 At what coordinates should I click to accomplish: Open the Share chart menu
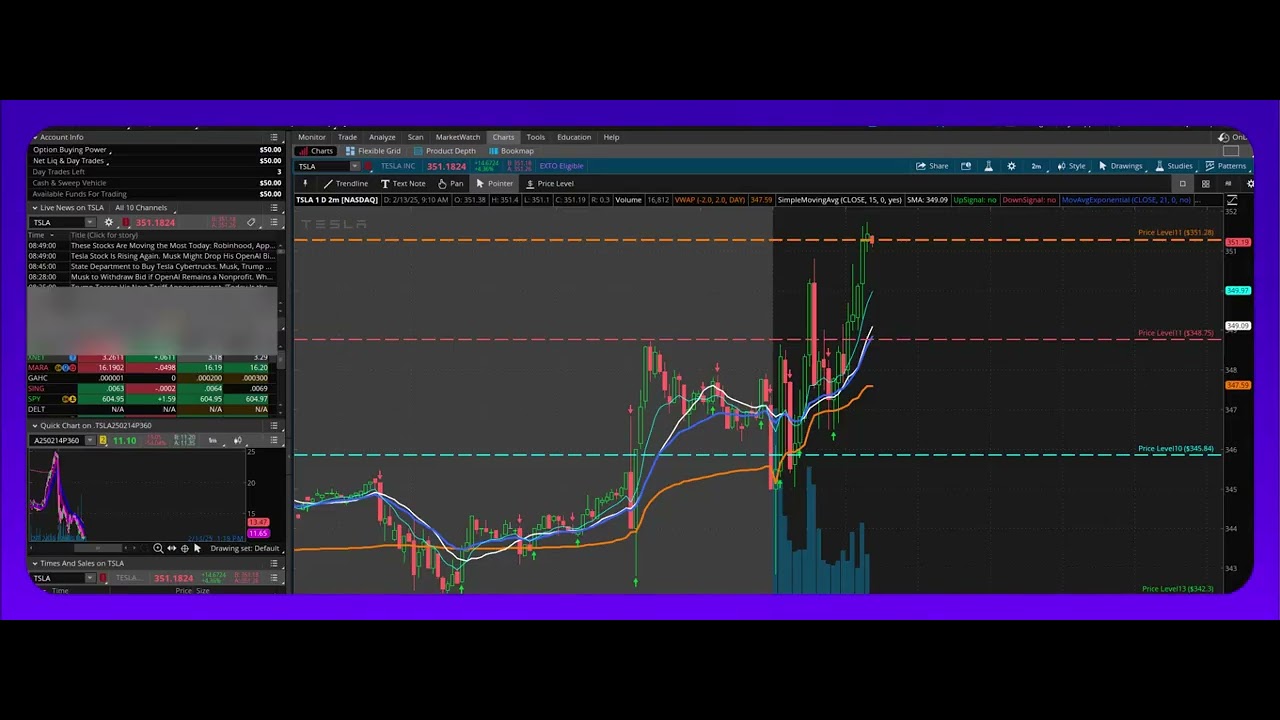click(x=932, y=166)
